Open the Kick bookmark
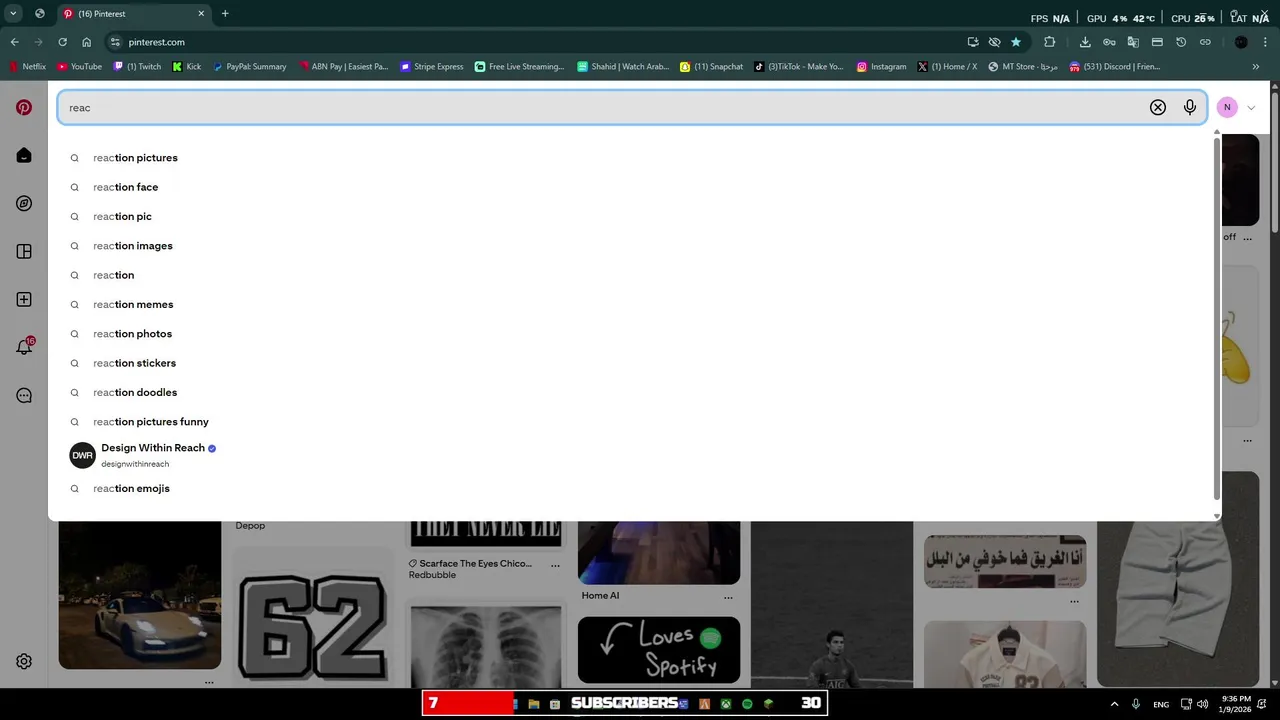 [x=186, y=67]
